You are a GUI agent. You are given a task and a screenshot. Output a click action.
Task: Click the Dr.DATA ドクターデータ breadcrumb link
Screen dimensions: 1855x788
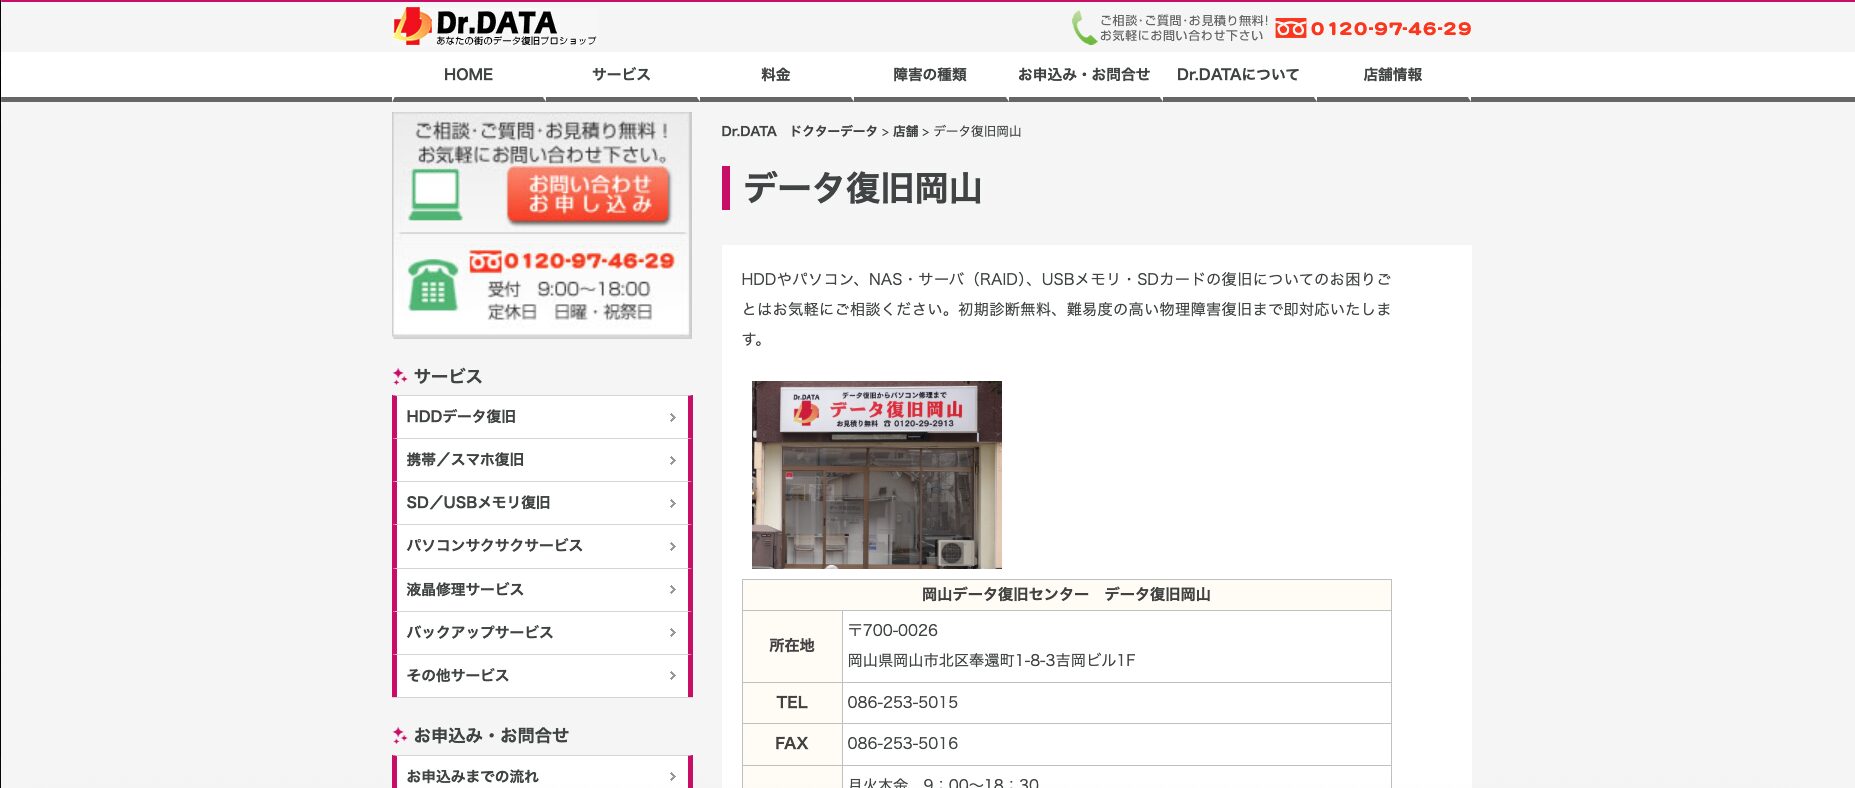(799, 131)
